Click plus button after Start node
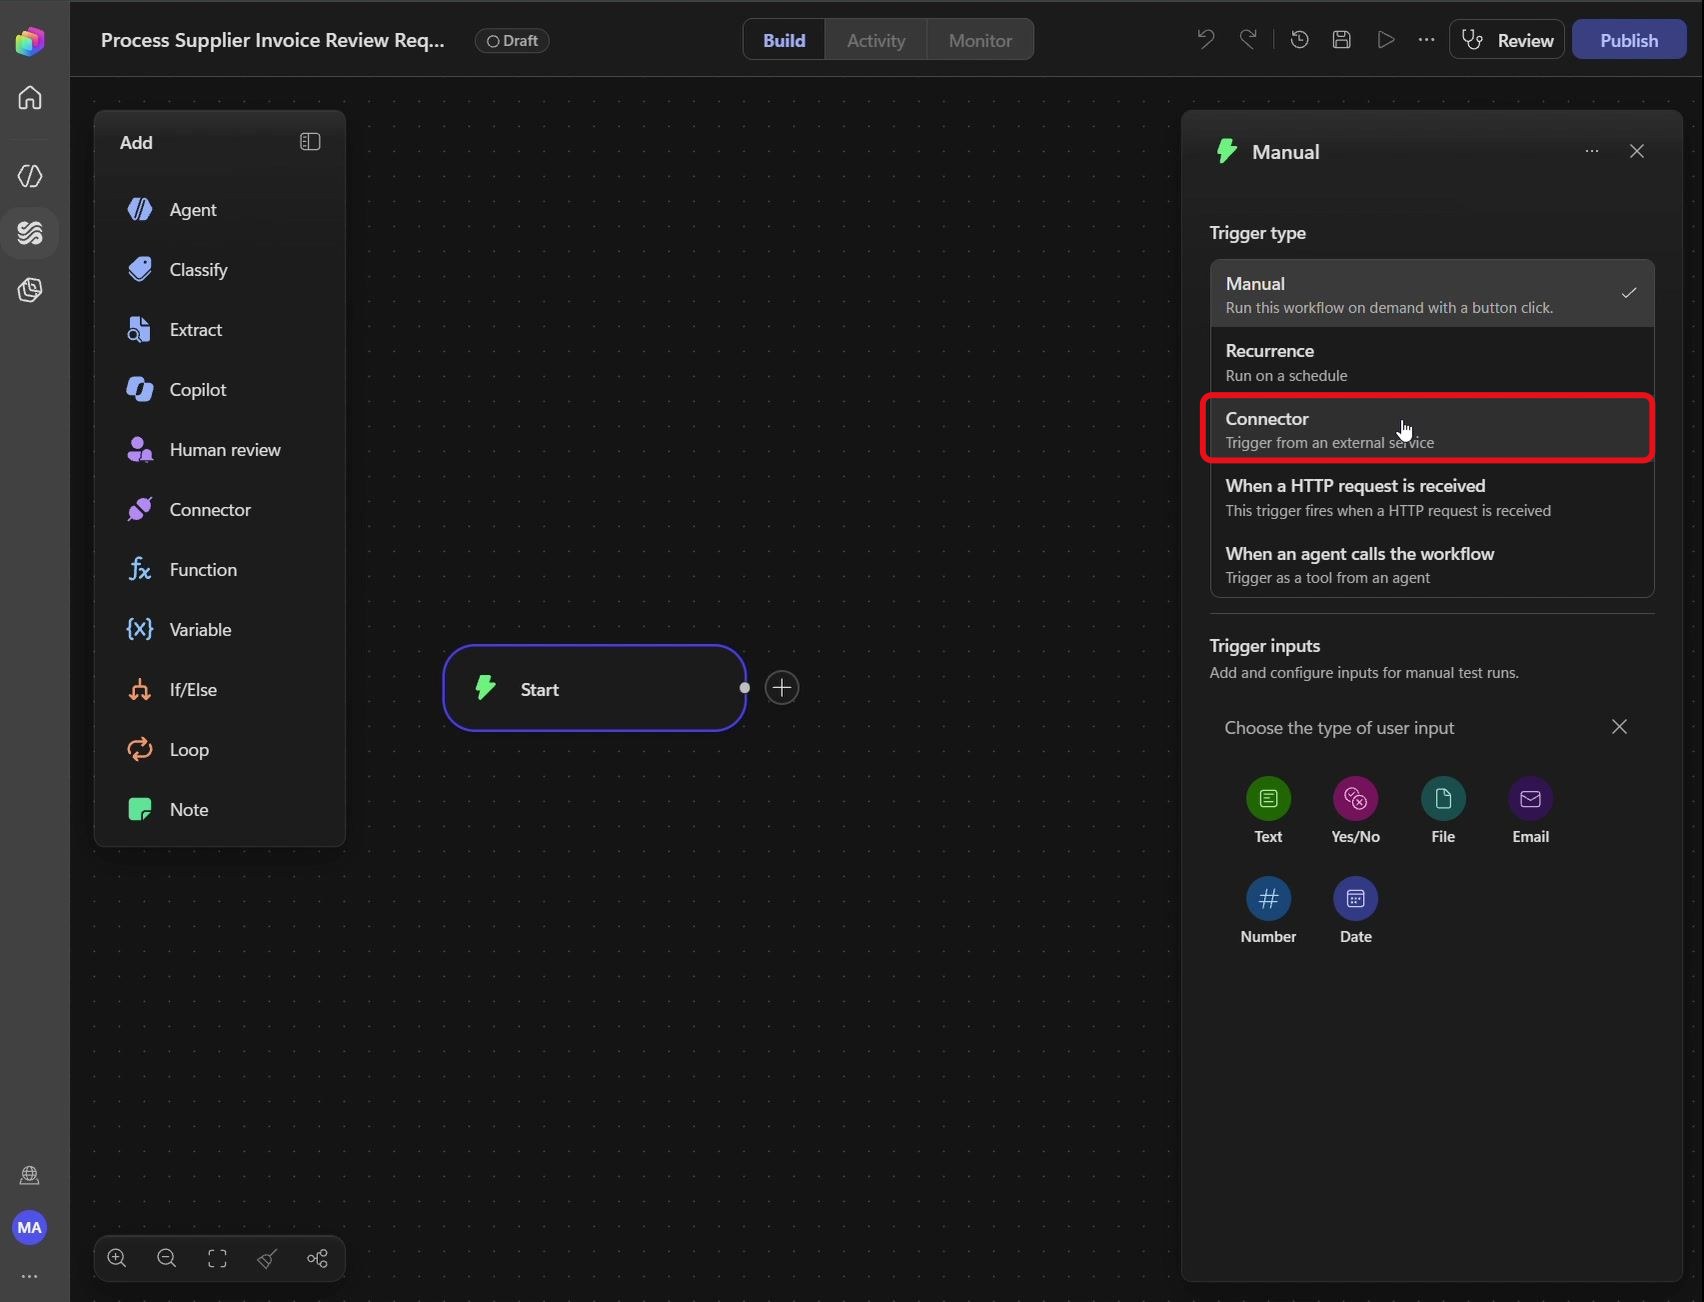The image size is (1704, 1302). coord(782,688)
